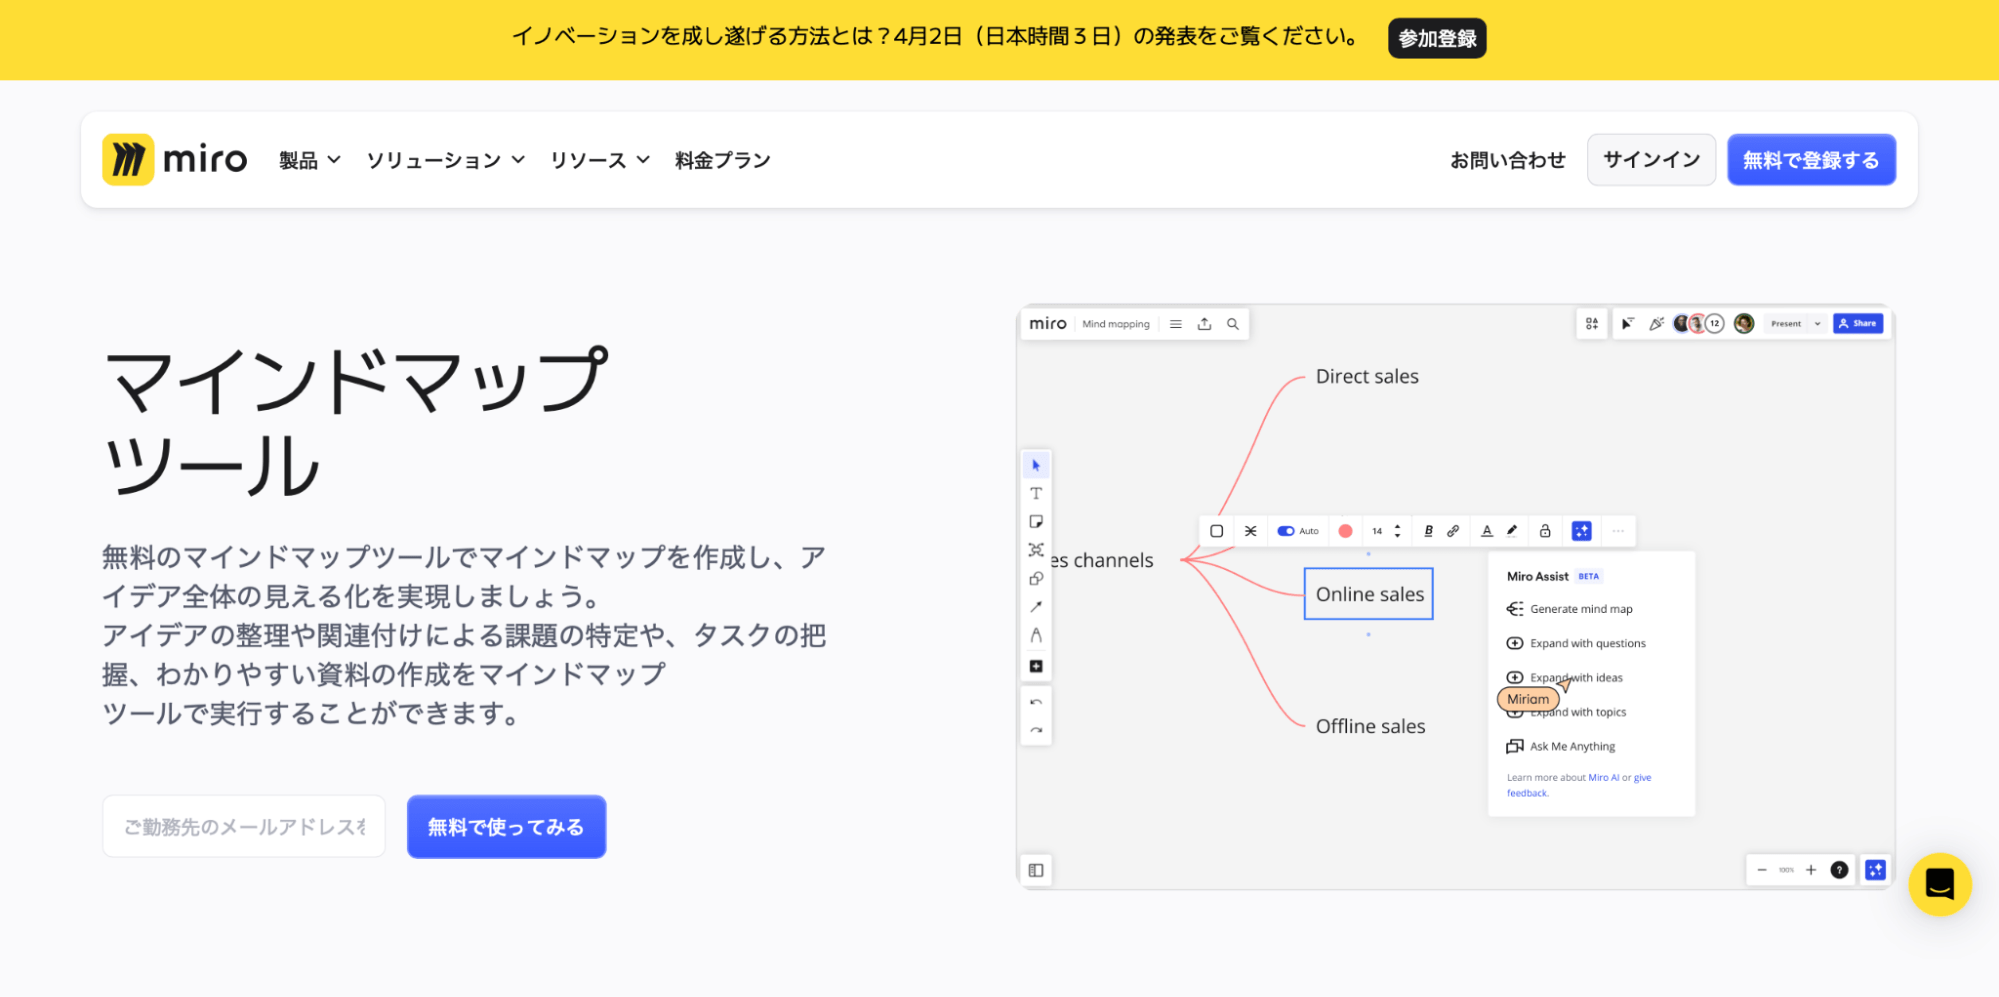Image resolution: width=1999 pixels, height=997 pixels.
Task: Click the 12 collaborators count badge
Action: tap(1715, 323)
